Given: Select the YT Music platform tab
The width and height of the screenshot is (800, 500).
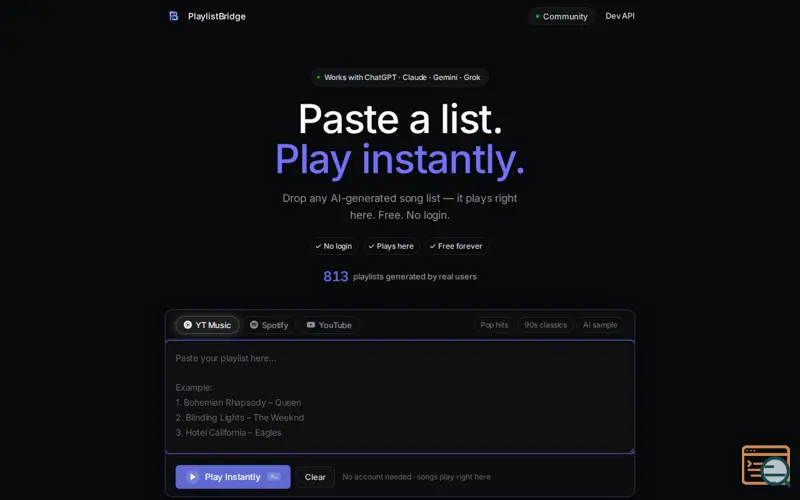Looking at the screenshot, I should [207, 325].
